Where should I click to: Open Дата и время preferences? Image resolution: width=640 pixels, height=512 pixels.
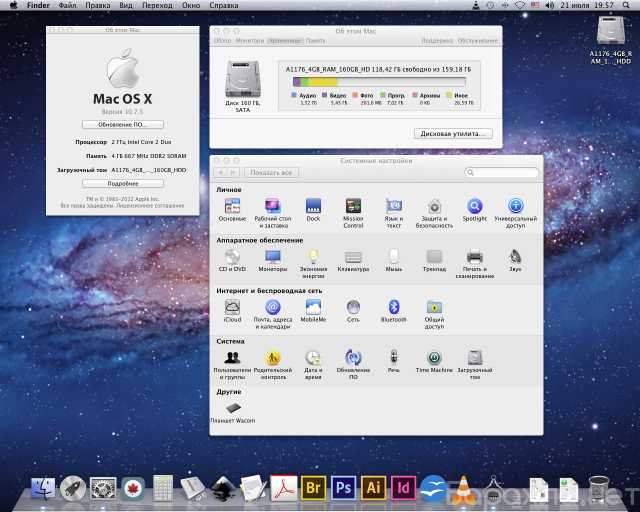click(313, 365)
